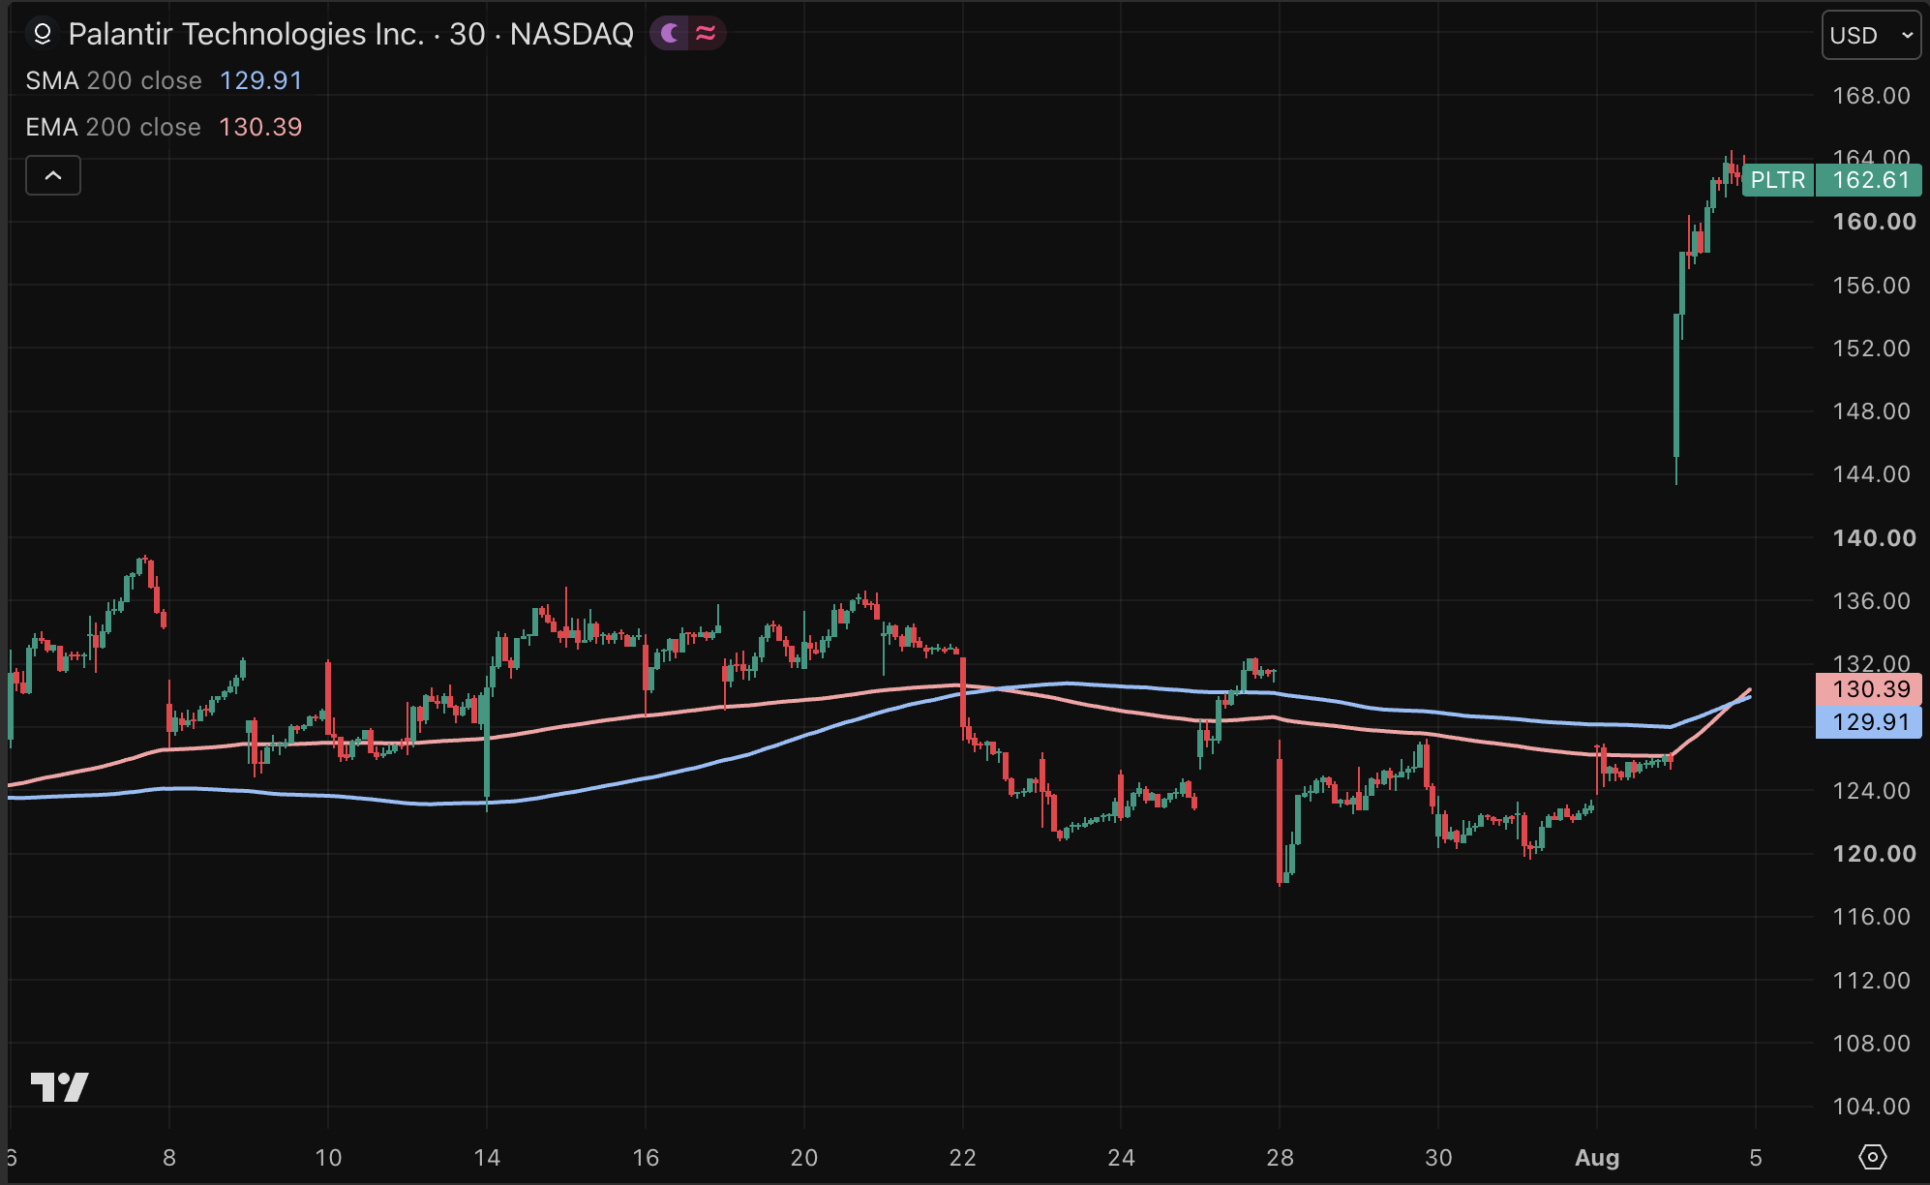Image resolution: width=1930 pixels, height=1185 pixels.
Task: Click the symbol icon beside Palantir Technologies
Action: click(x=42, y=34)
